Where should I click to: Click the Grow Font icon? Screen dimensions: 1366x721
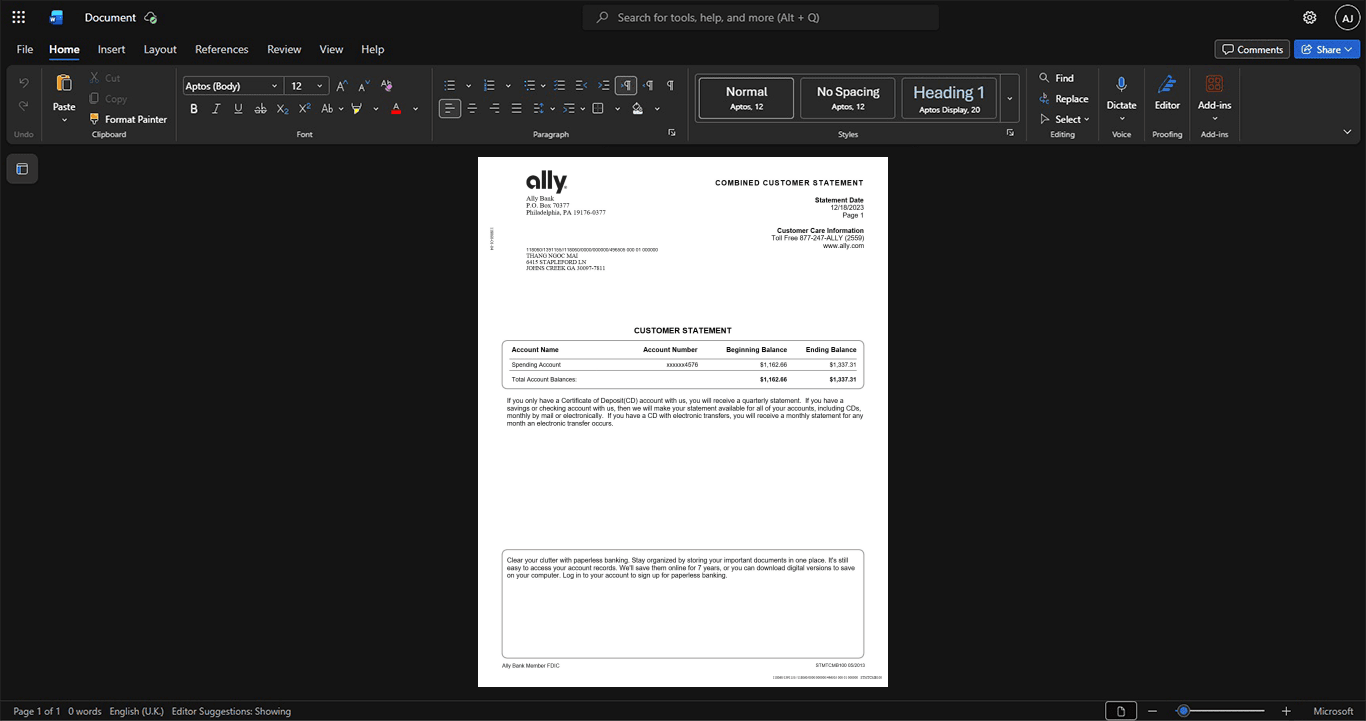pos(342,86)
